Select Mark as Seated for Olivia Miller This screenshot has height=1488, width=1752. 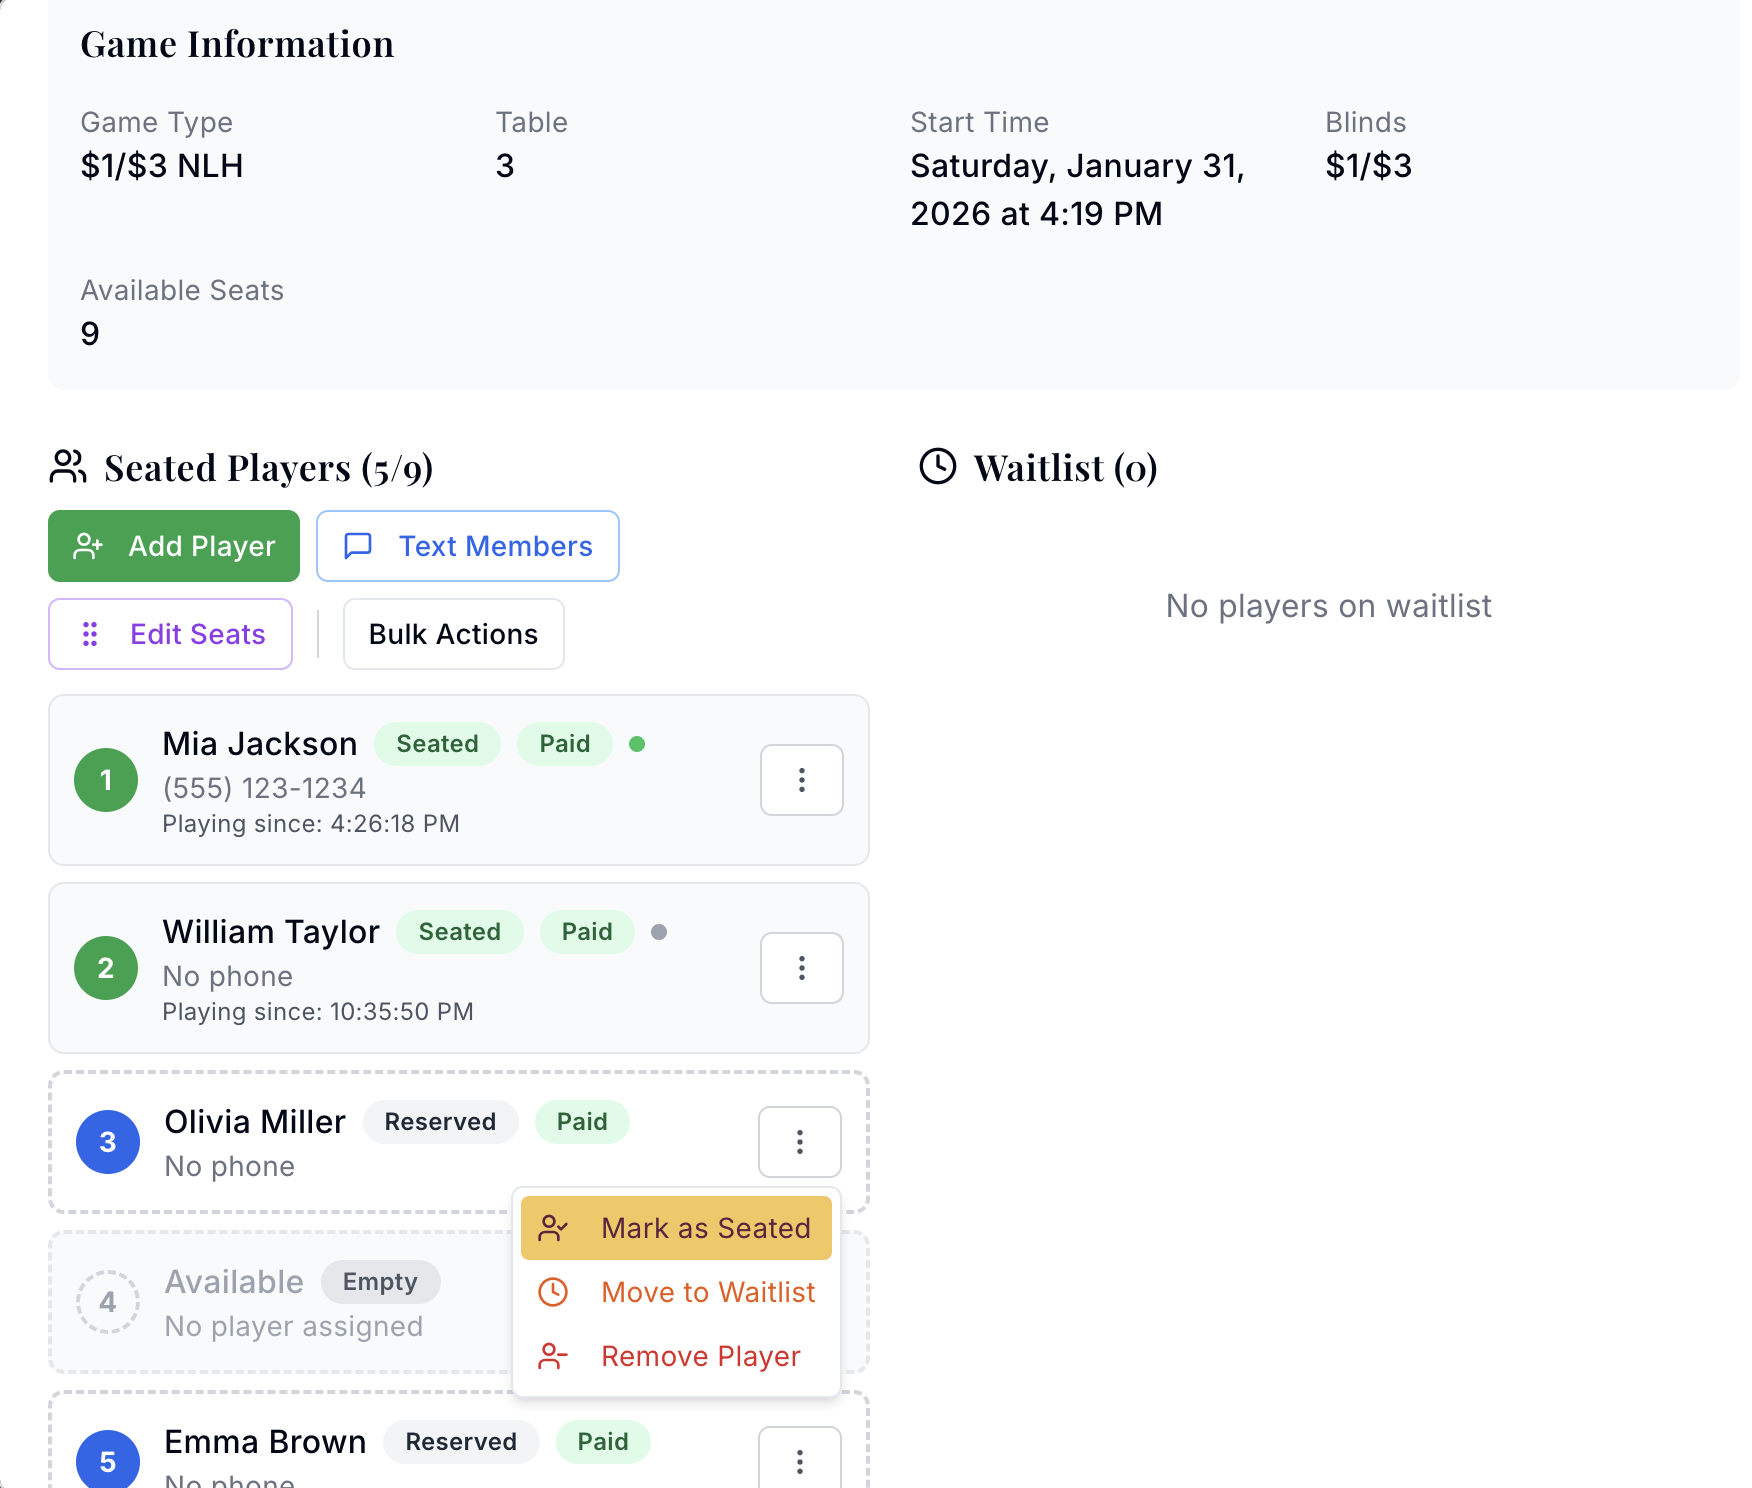[x=705, y=1227]
